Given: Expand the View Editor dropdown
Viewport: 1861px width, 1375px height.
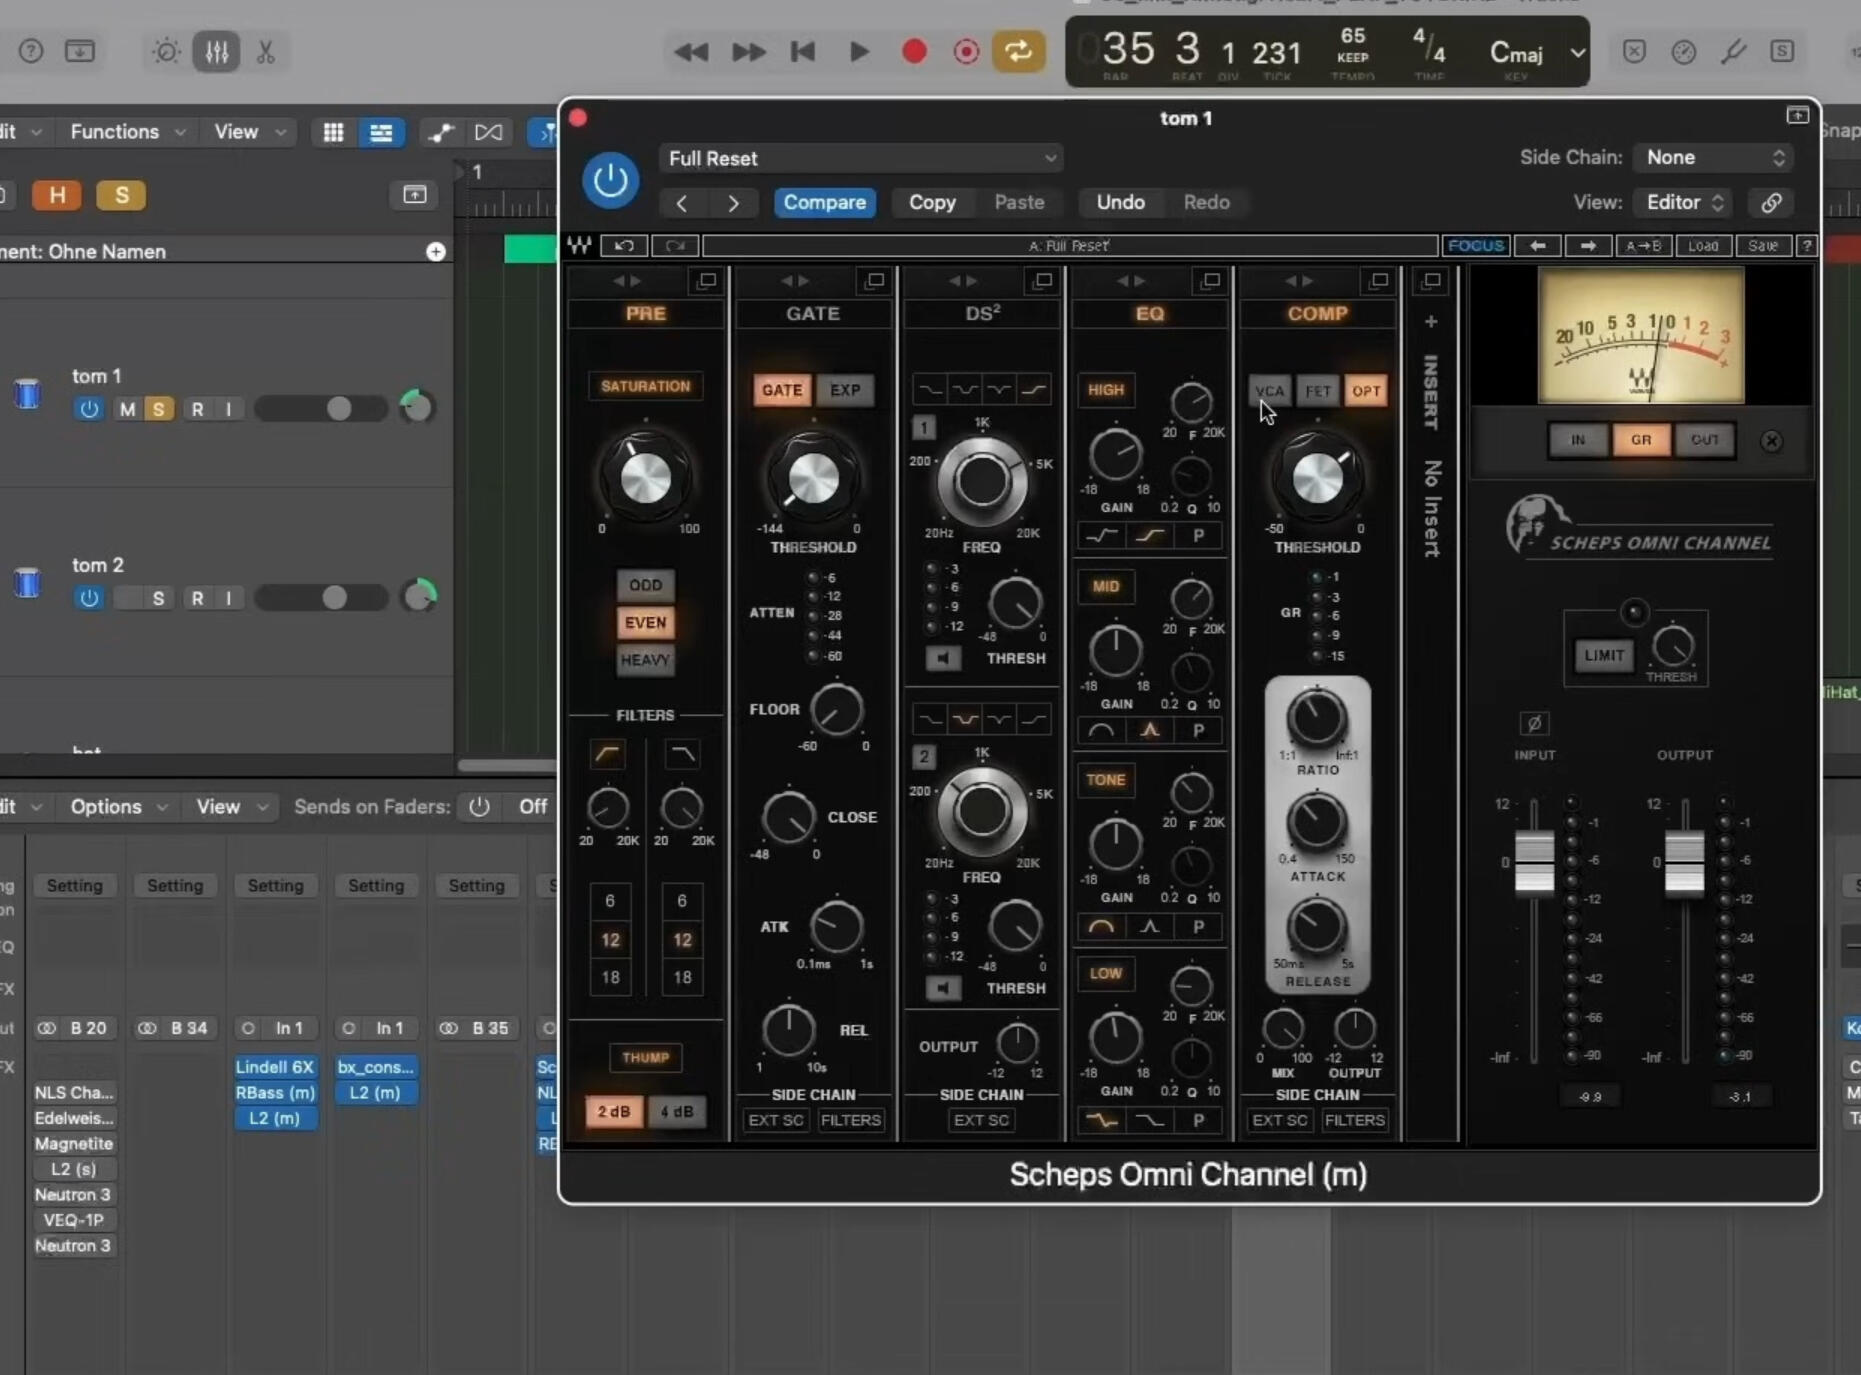Looking at the screenshot, I should 1684,202.
